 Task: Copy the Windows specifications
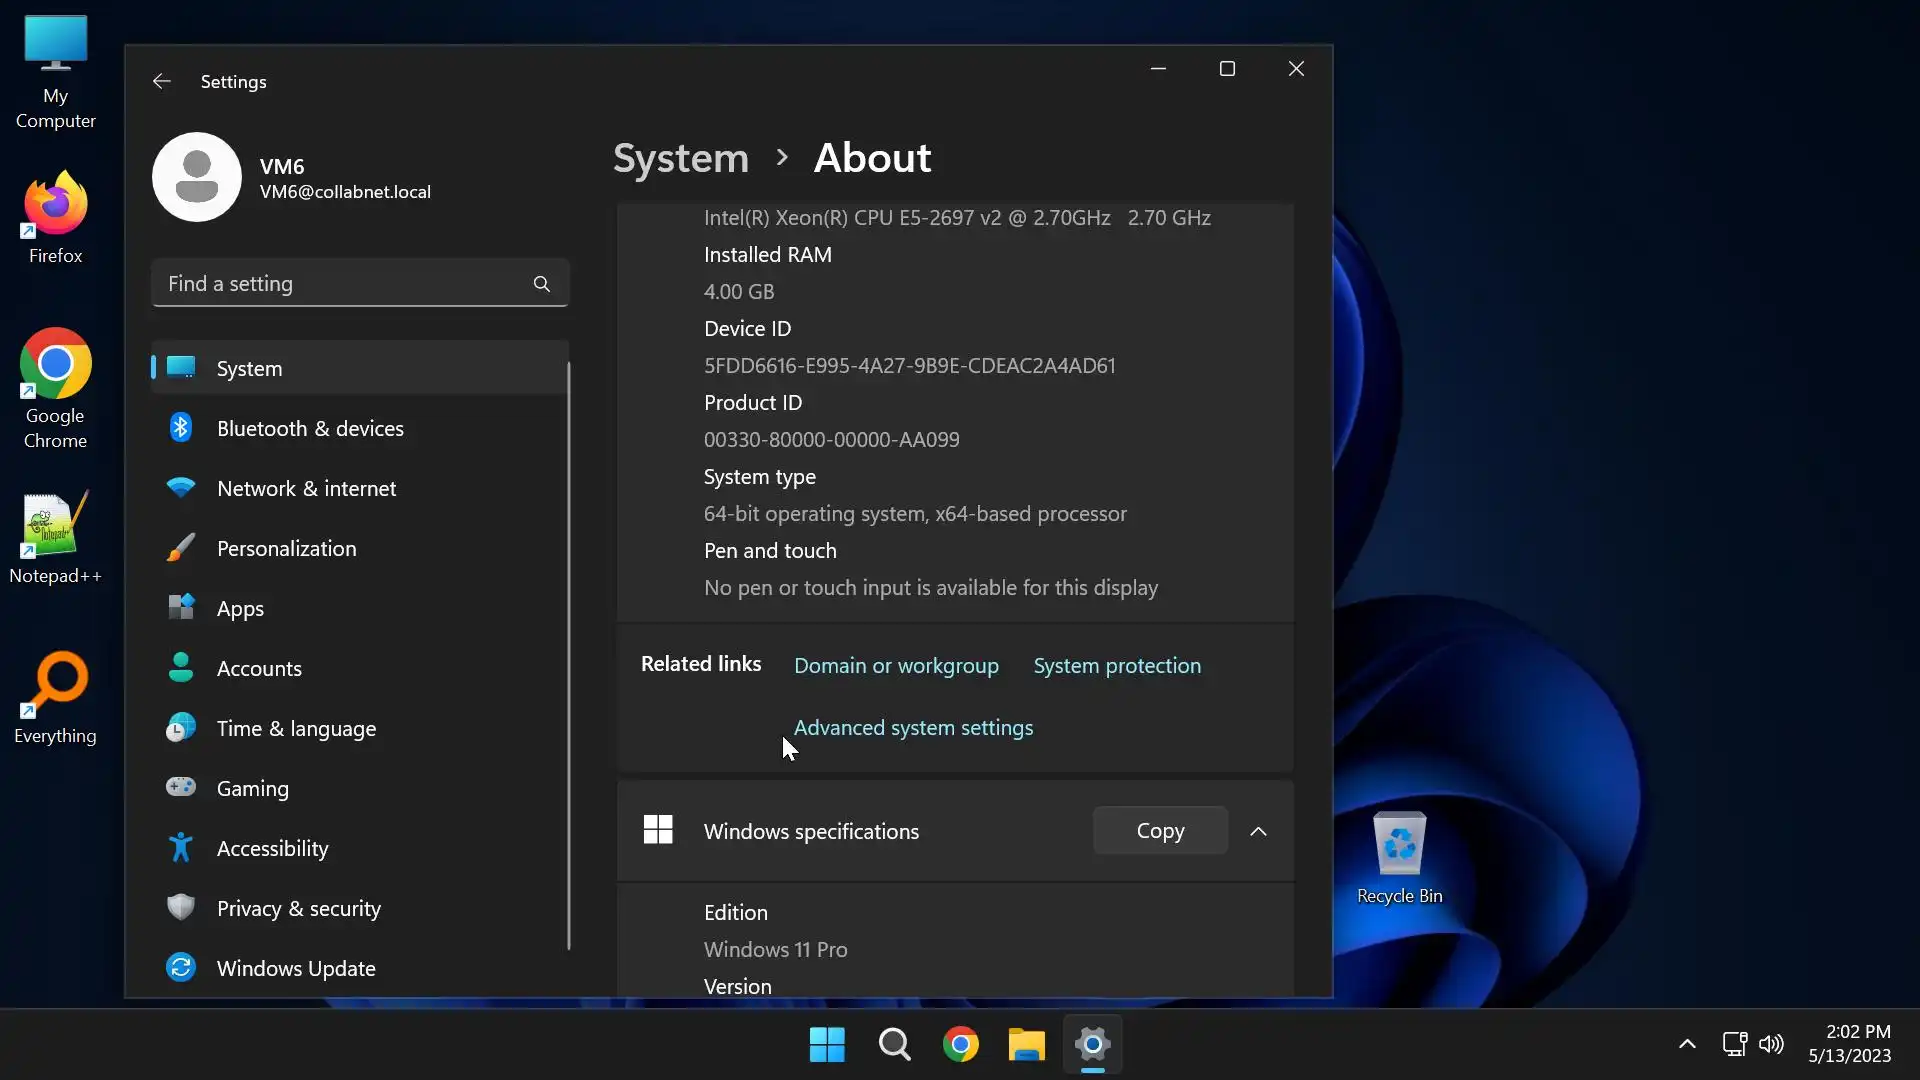(1160, 830)
